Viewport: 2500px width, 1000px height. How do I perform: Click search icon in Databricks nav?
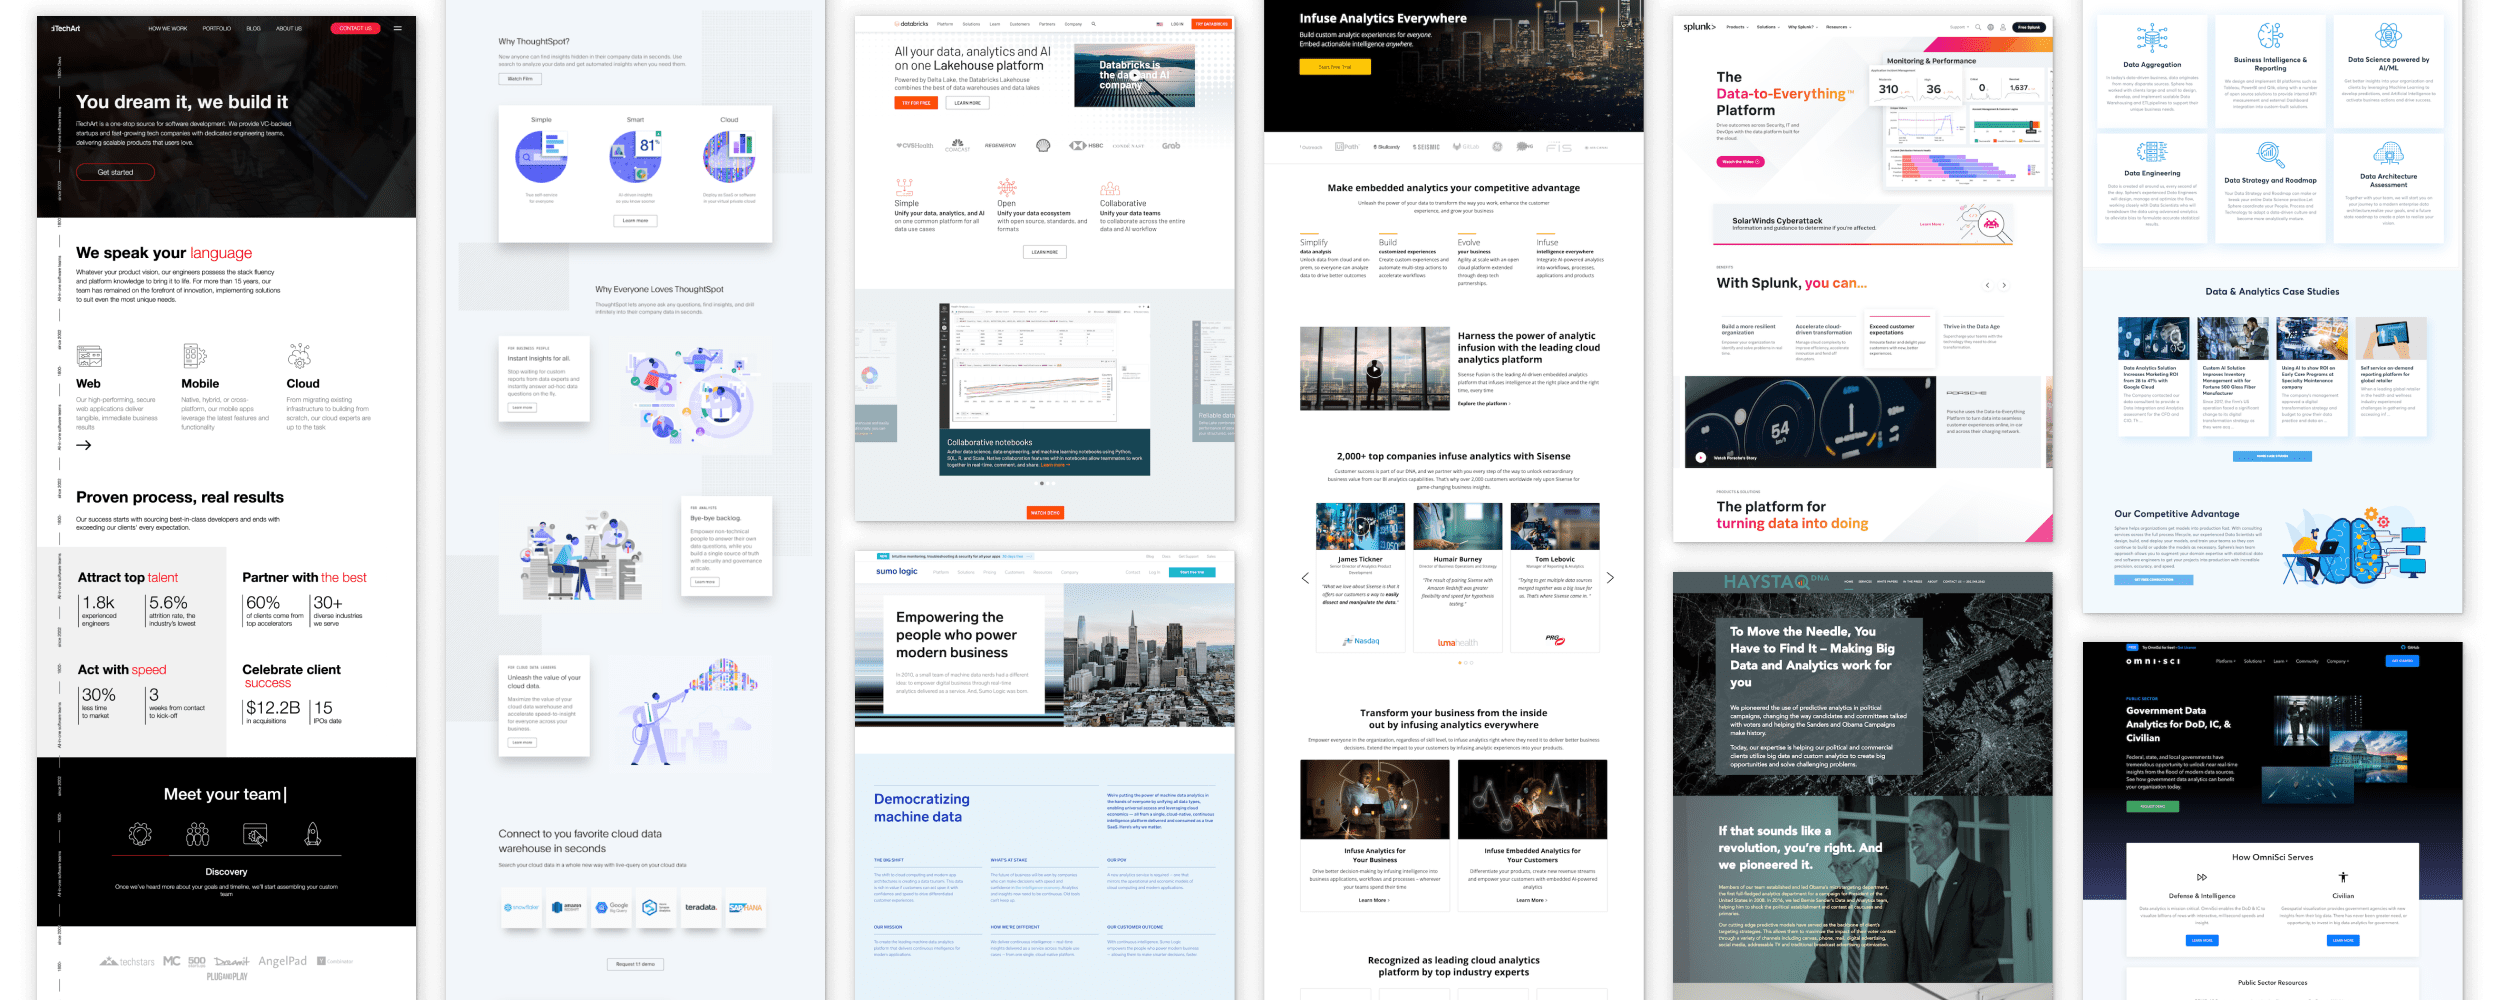pos(1094,24)
